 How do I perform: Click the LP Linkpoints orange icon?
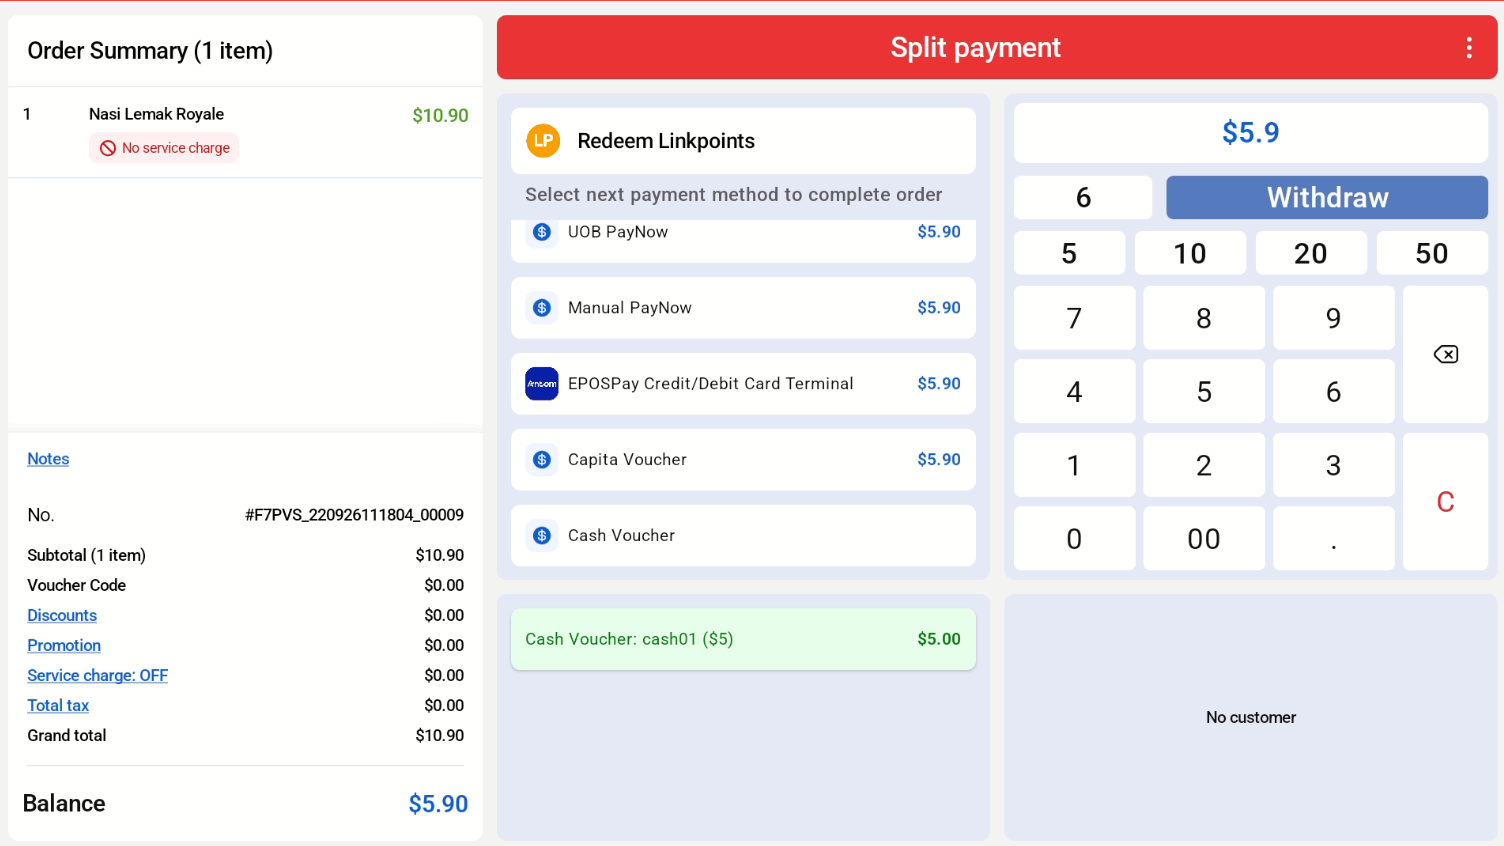[543, 141]
